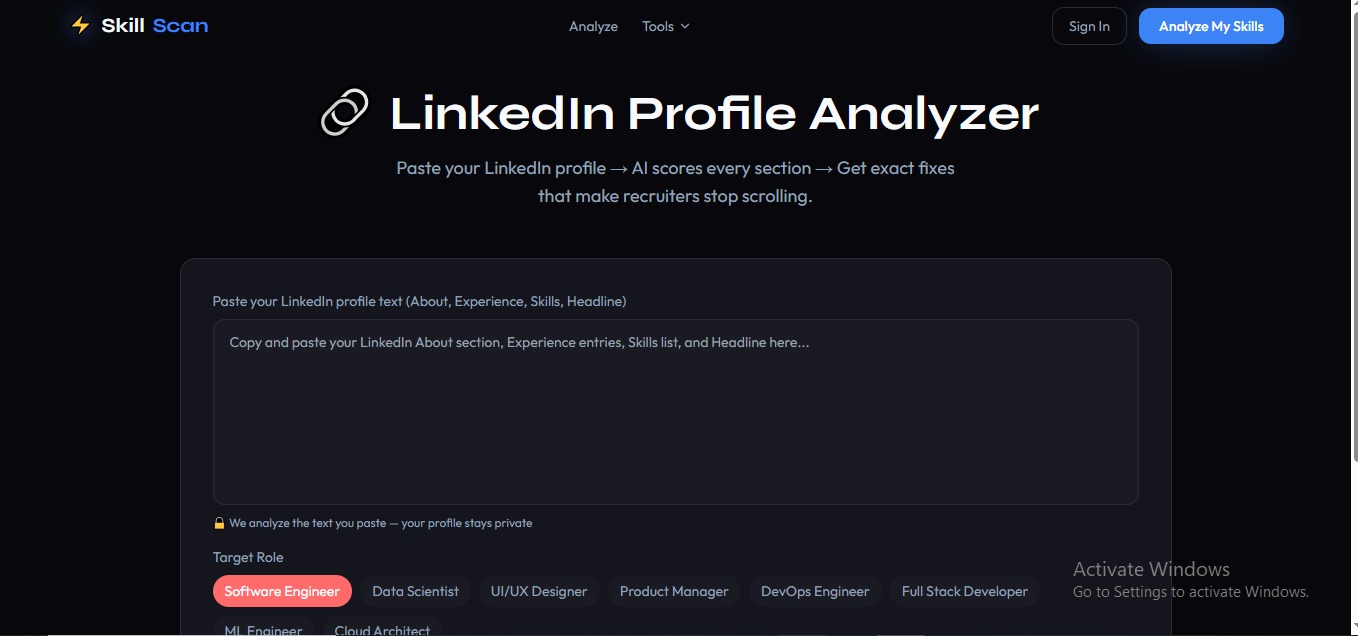Image resolution: width=1358 pixels, height=636 pixels.
Task: Select the Software Engineer target role
Action: [x=282, y=591]
